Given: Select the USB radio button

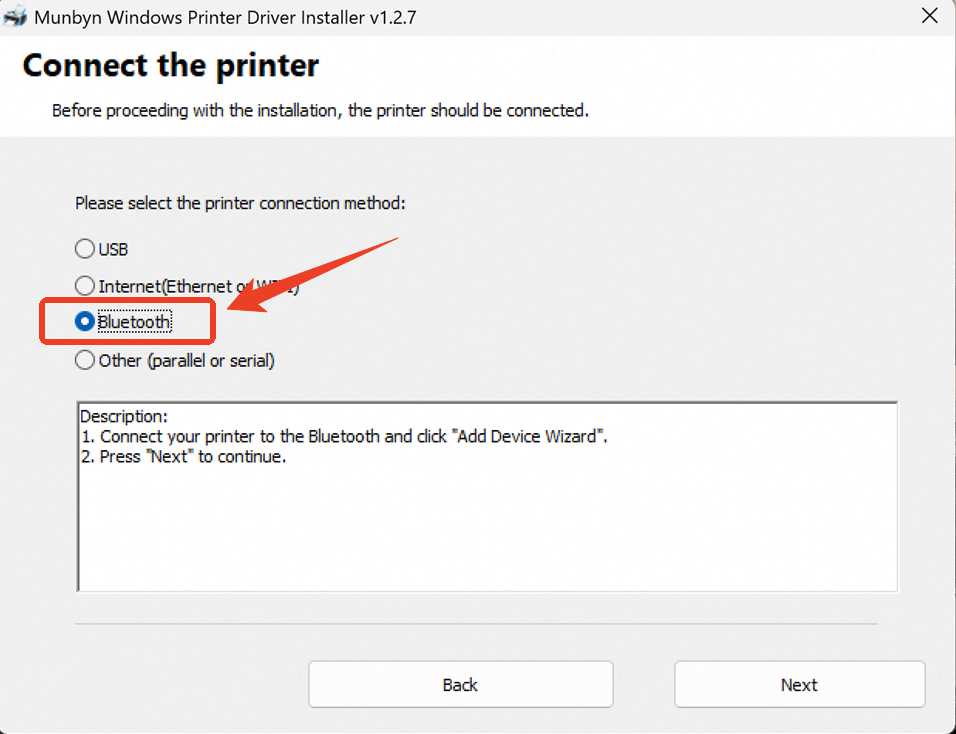Looking at the screenshot, I should [85, 249].
